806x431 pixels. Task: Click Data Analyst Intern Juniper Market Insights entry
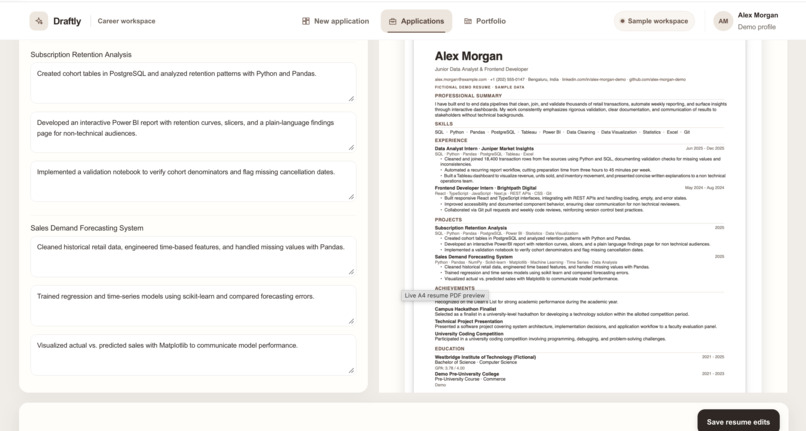pyautogui.click(x=484, y=148)
